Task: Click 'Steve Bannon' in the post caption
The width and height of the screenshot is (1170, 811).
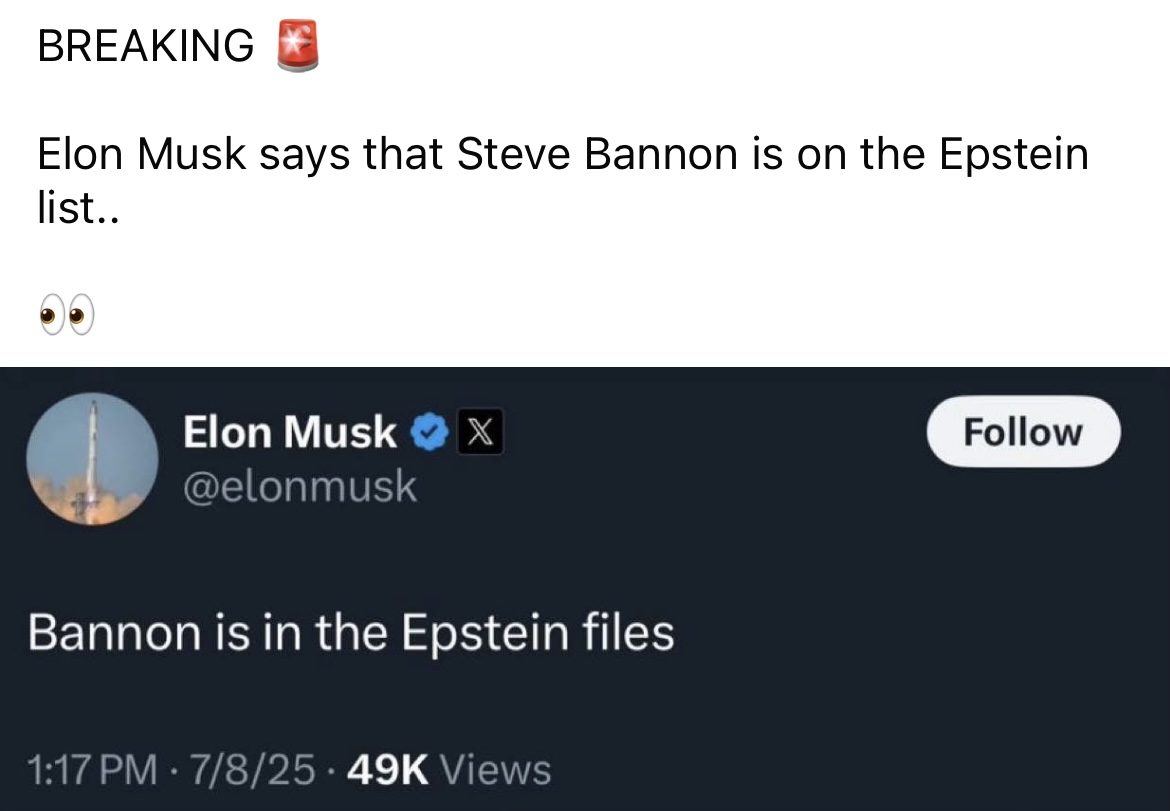Action: click(597, 154)
